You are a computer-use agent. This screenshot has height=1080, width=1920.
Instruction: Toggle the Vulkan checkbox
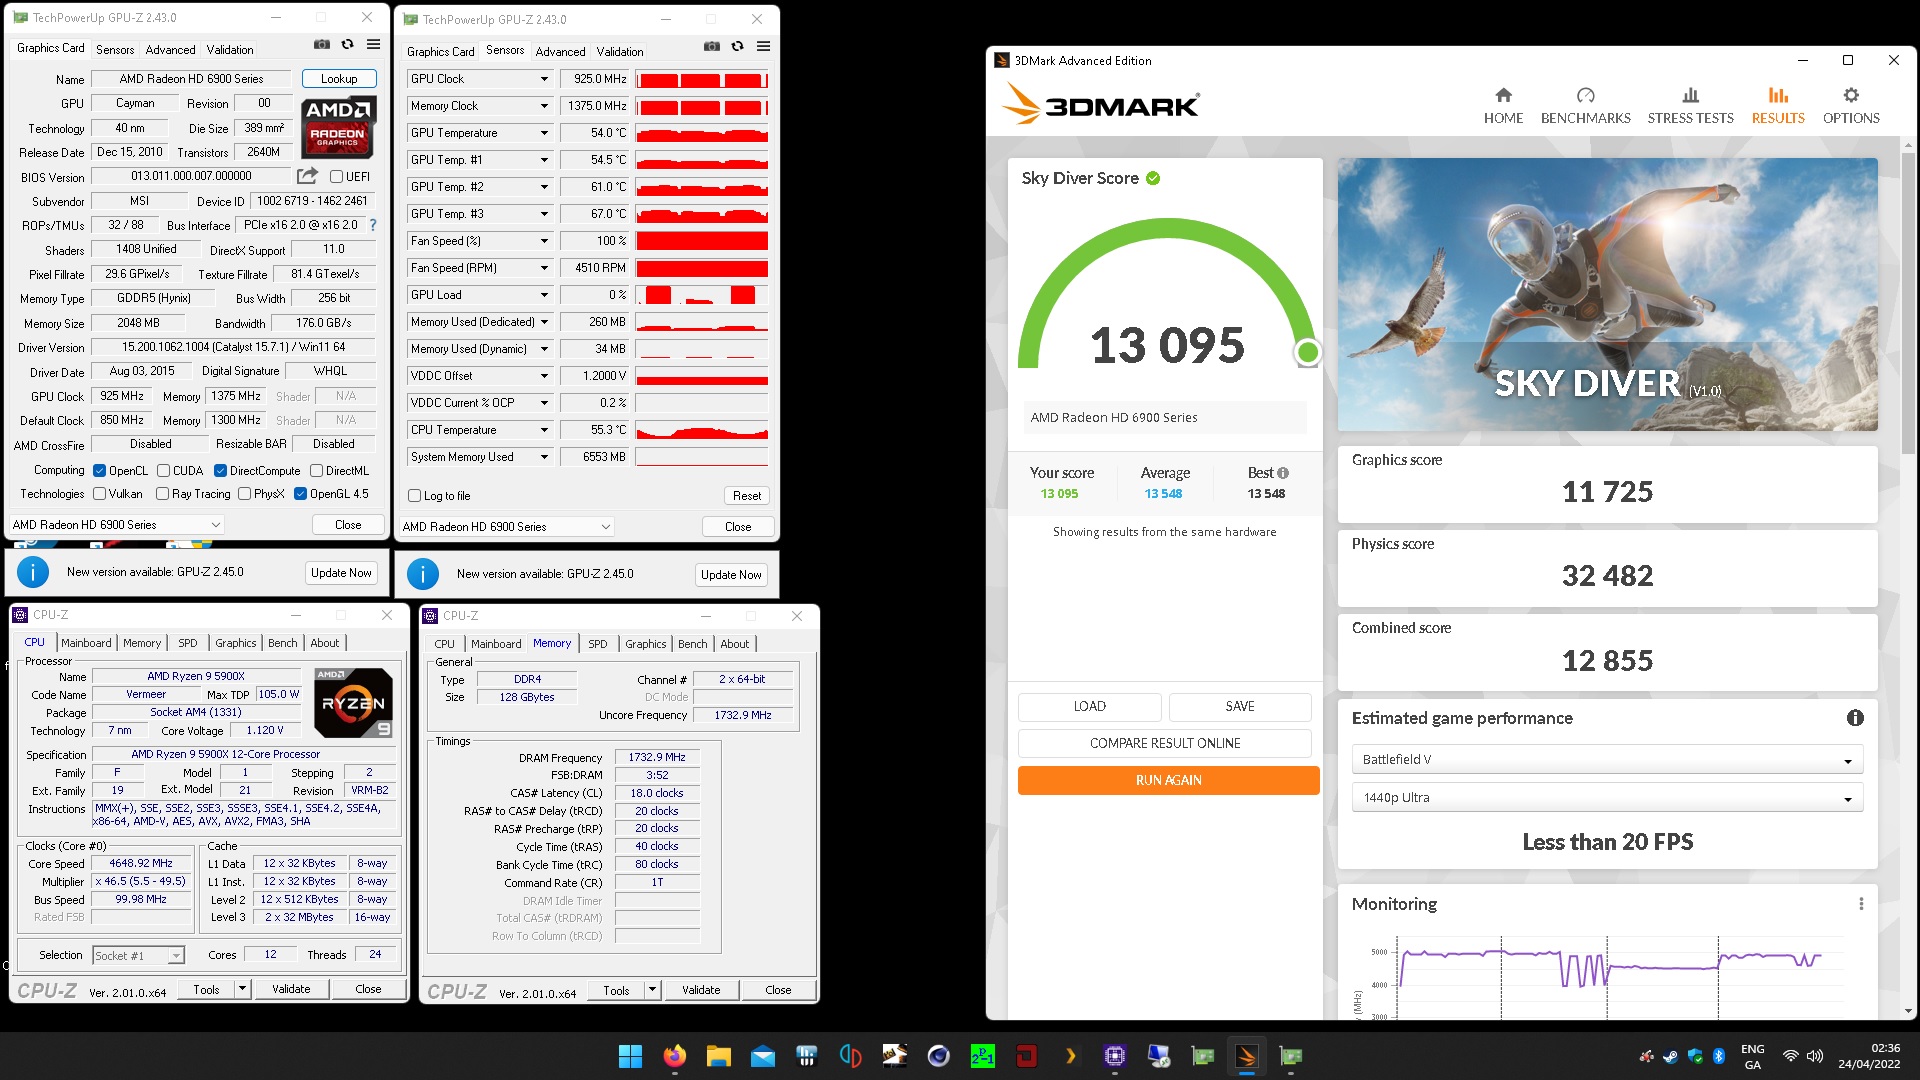tap(99, 494)
